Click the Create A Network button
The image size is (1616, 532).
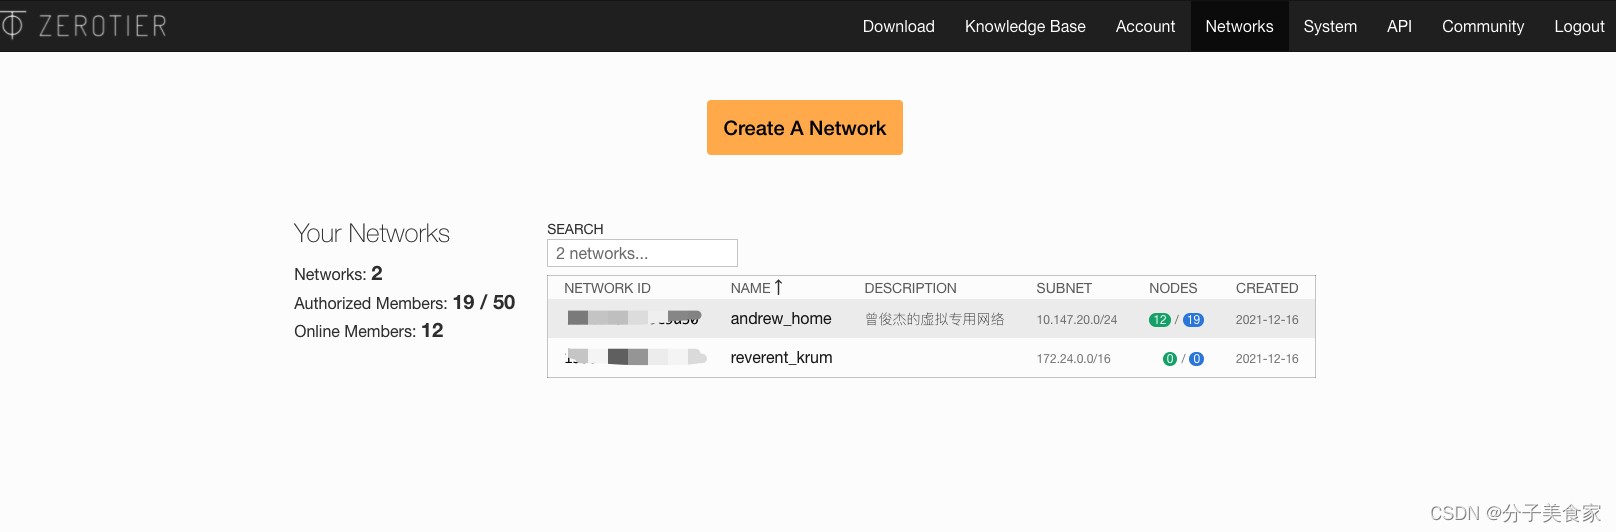805,128
